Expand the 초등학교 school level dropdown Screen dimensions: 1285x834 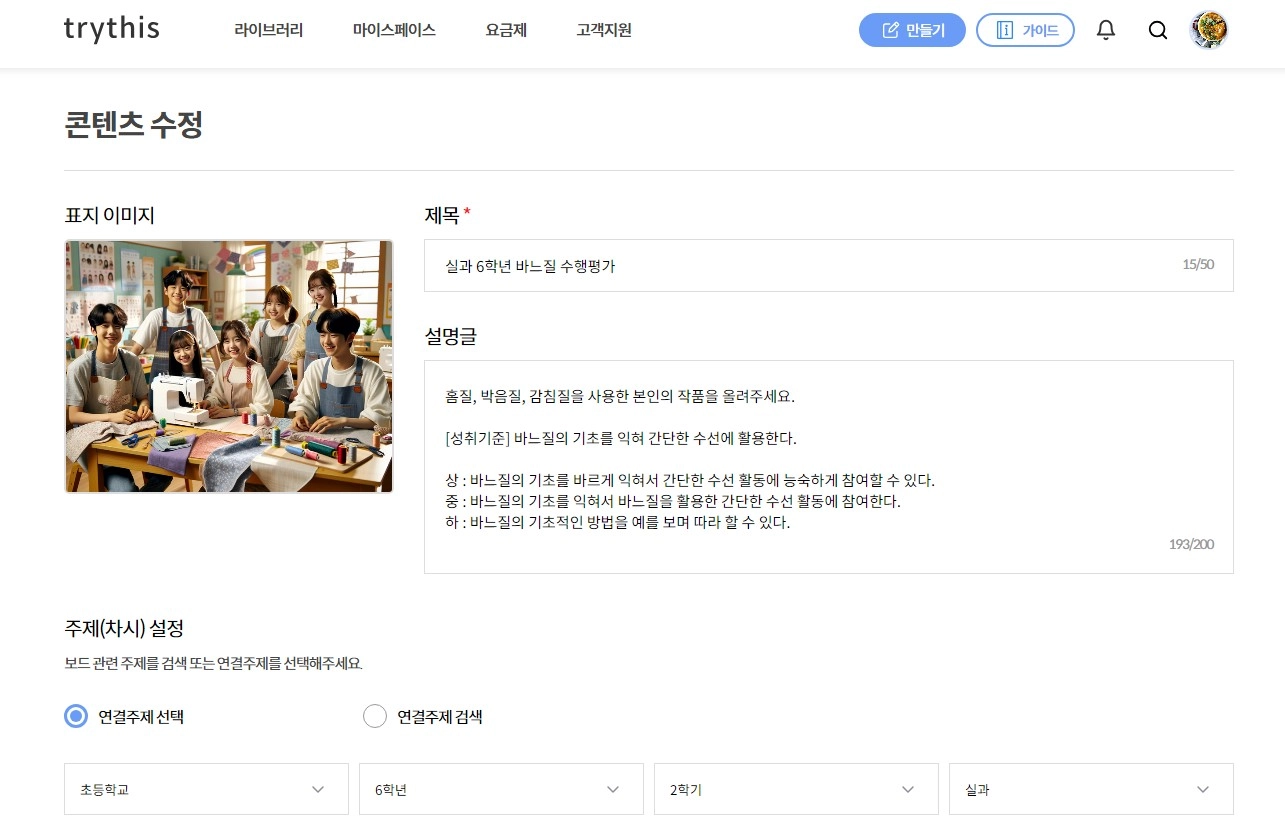coord(206,789)
